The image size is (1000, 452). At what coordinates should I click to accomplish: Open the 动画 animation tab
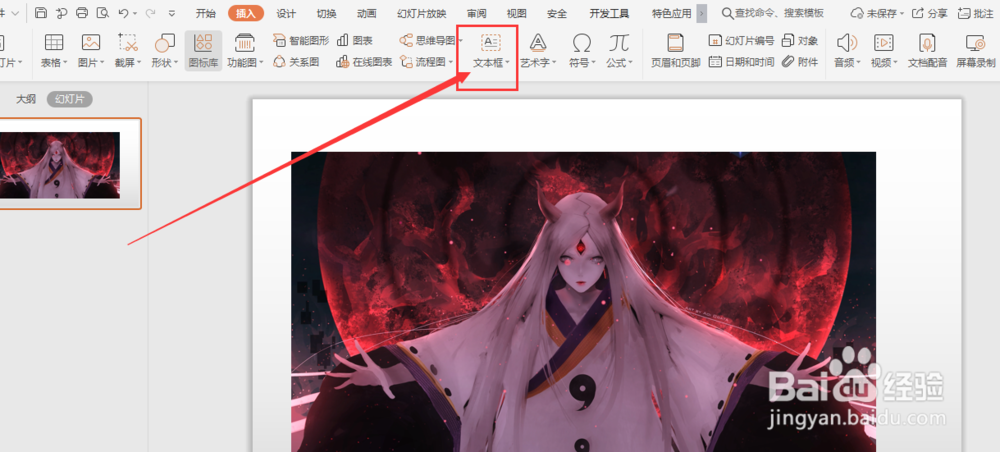pos(367,13)
